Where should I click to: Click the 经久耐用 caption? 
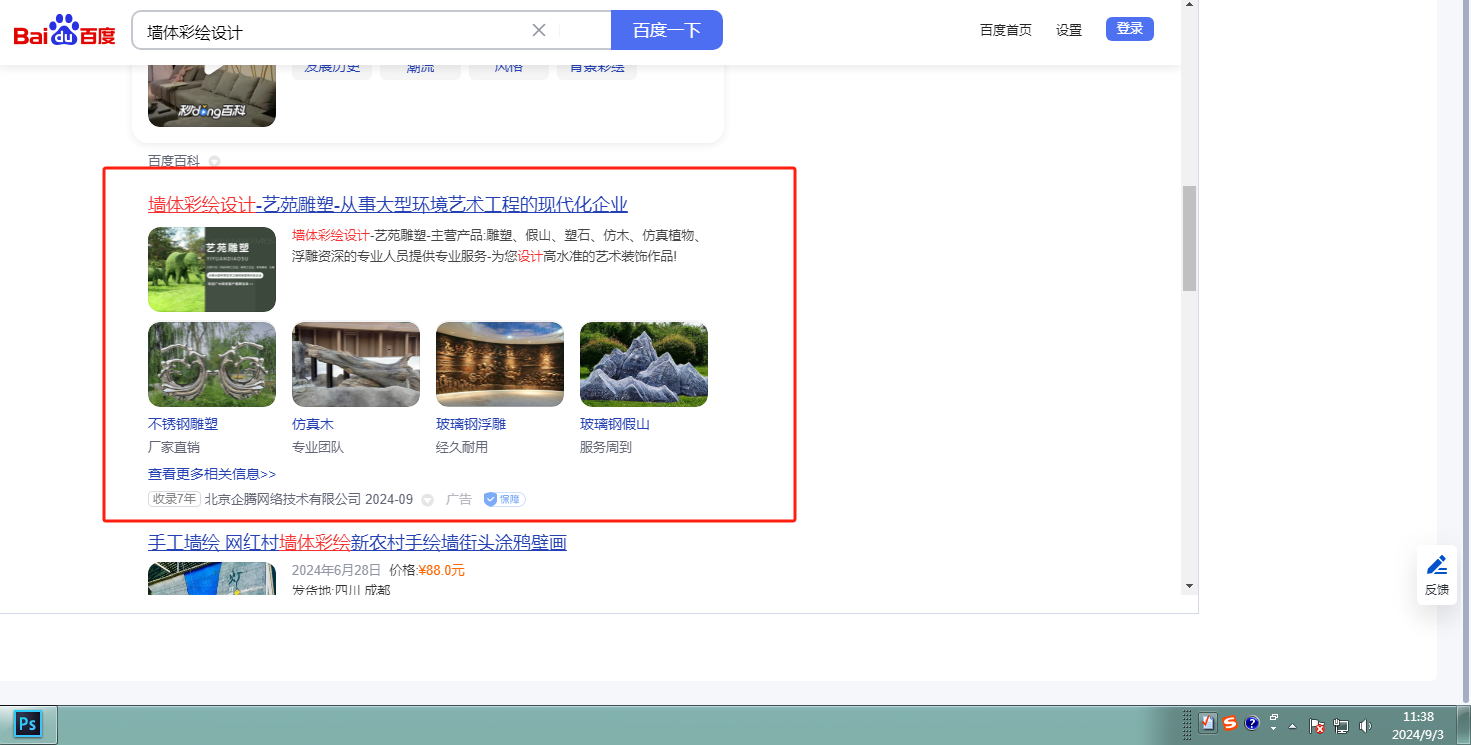point(462,447)
